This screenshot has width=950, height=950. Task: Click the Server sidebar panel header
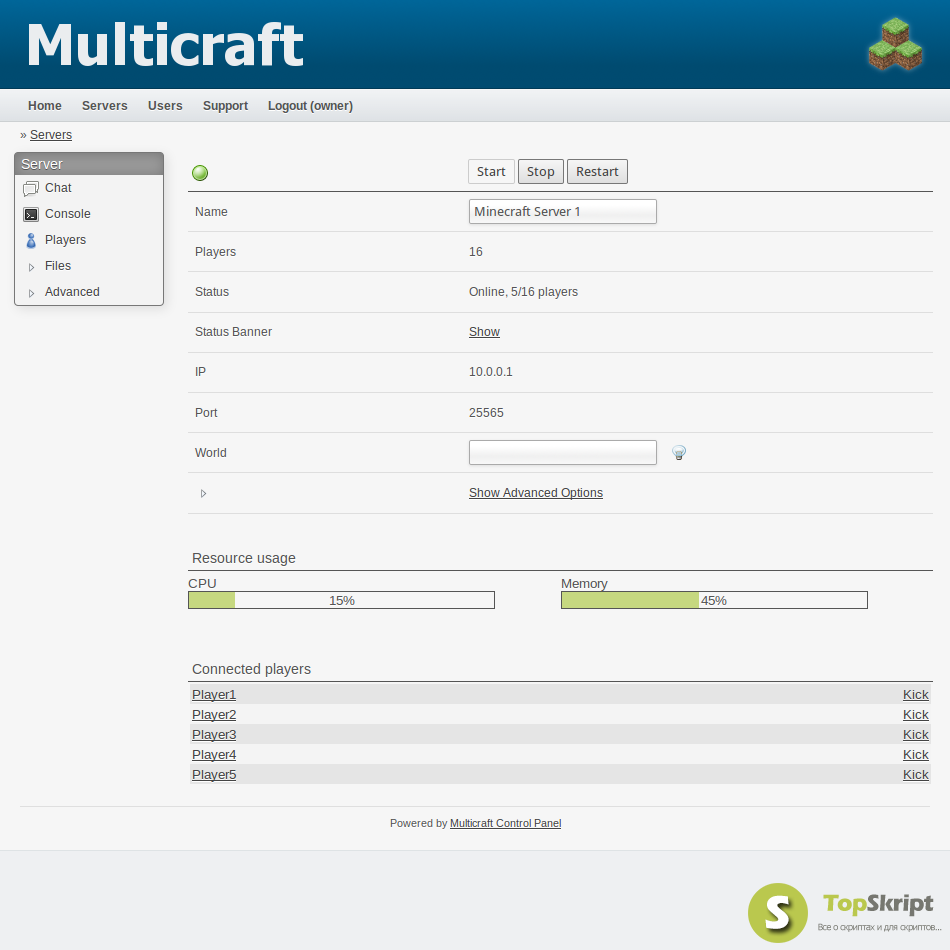click(89, 164)
